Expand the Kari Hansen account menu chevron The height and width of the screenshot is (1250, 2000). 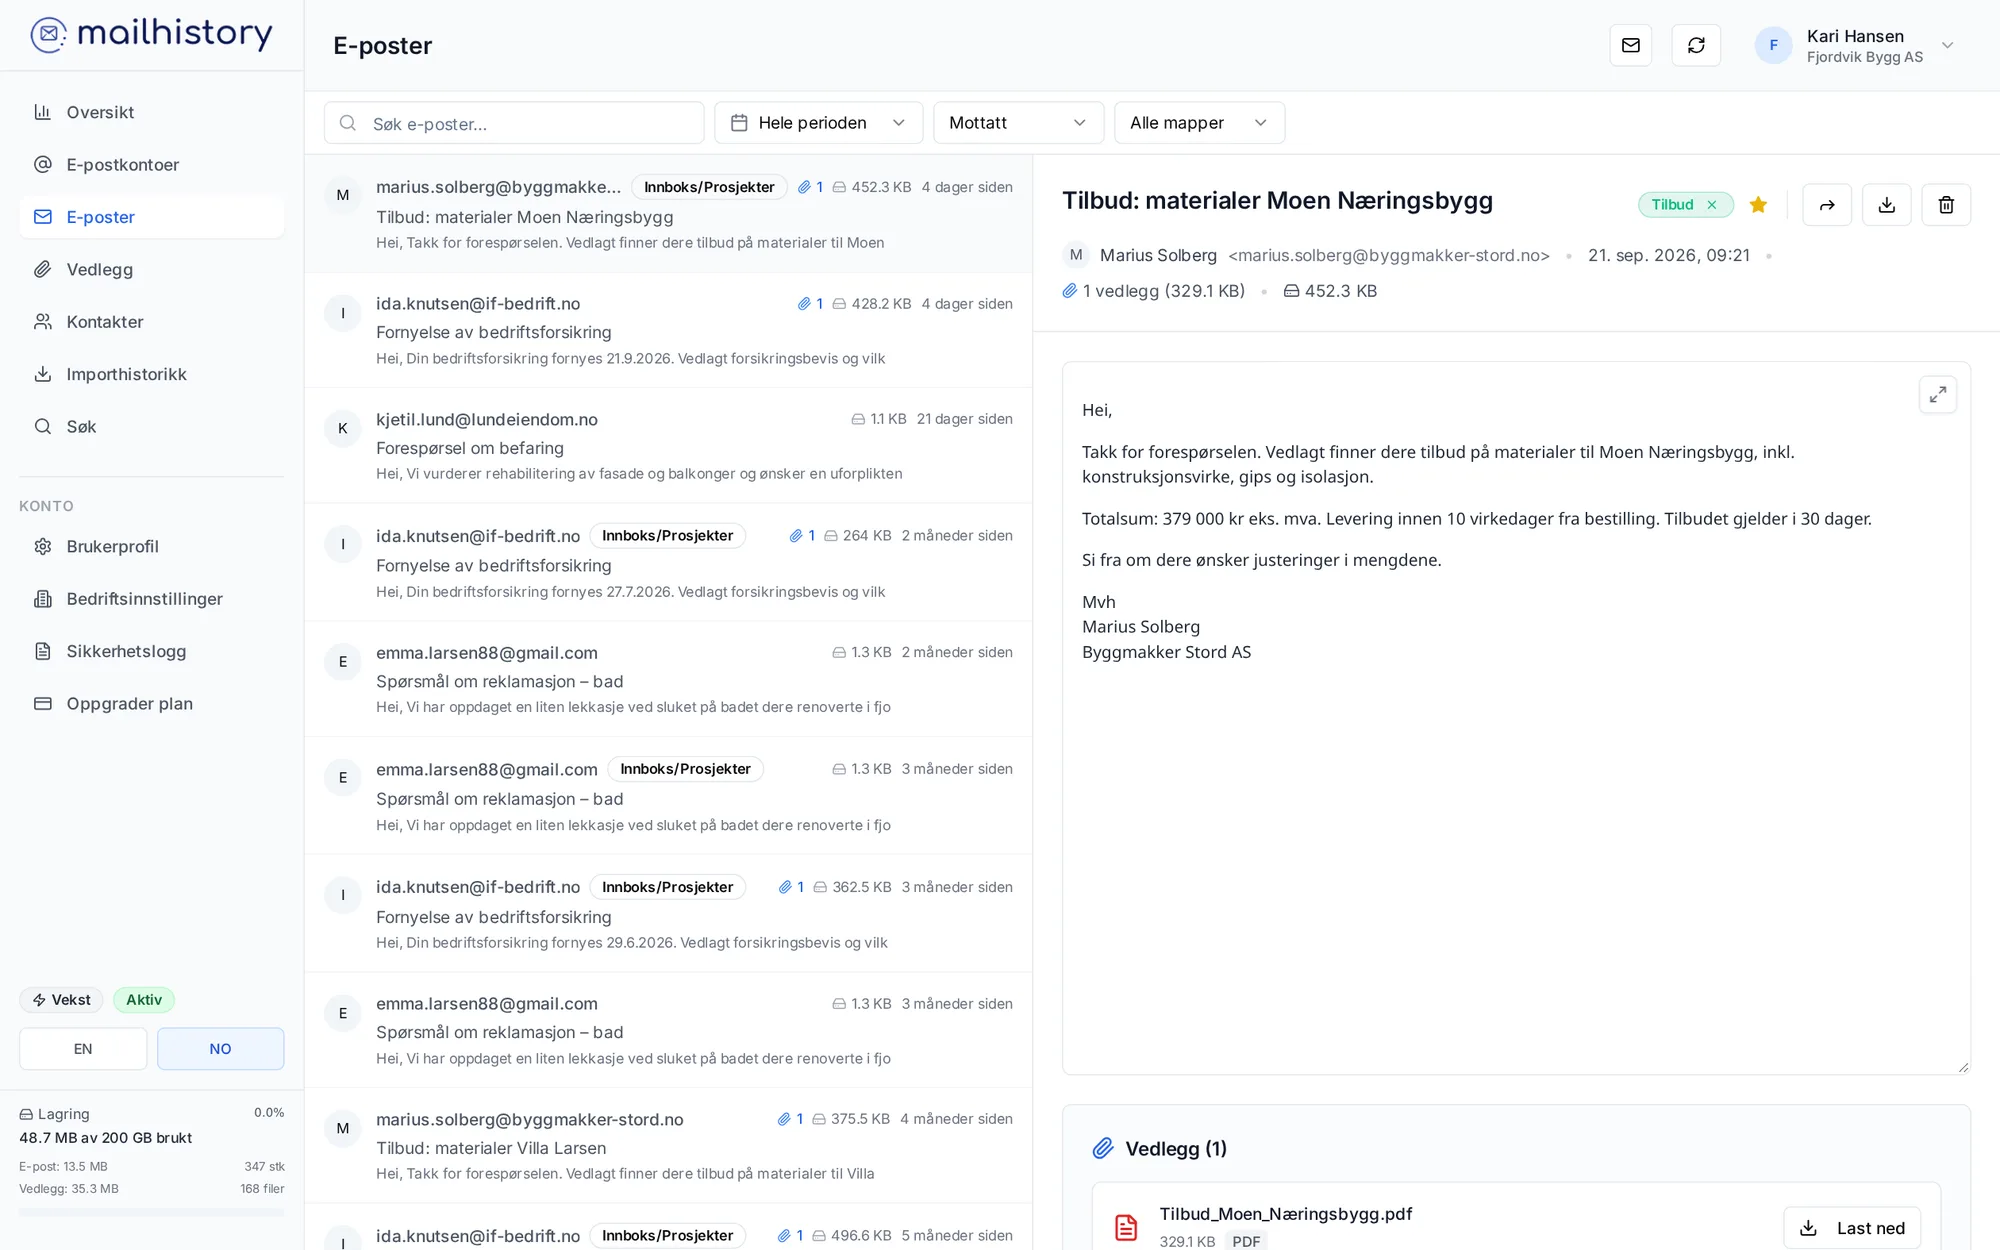1947,45
